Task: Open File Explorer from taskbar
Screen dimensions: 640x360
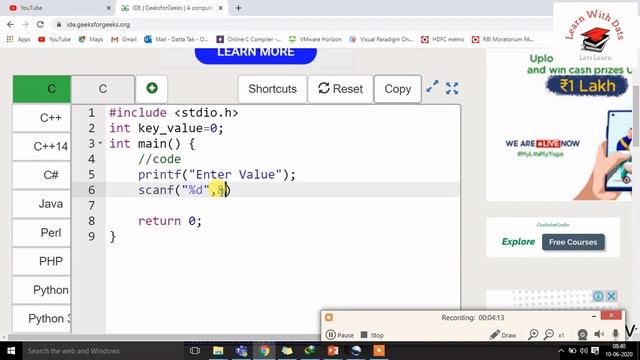Action: pos(218,351)
